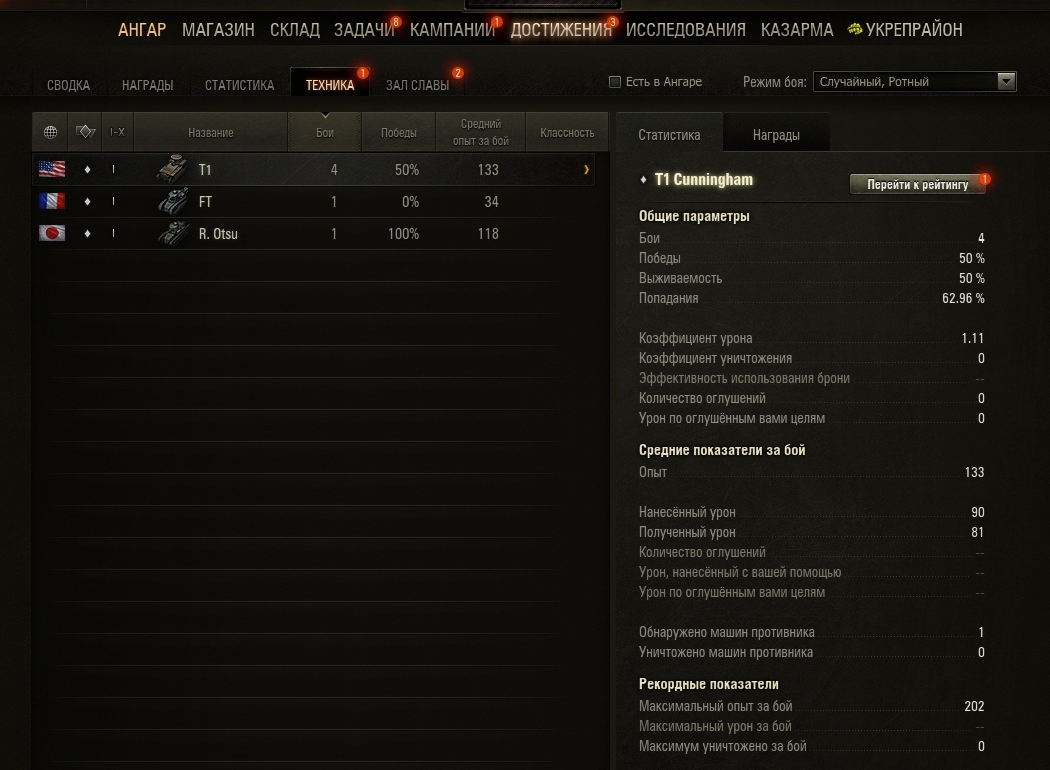Viewport: 1050px width, 770px height.
Task: Click the Укрепрайон stronghold icon
Action: click(x=855, y=29)
